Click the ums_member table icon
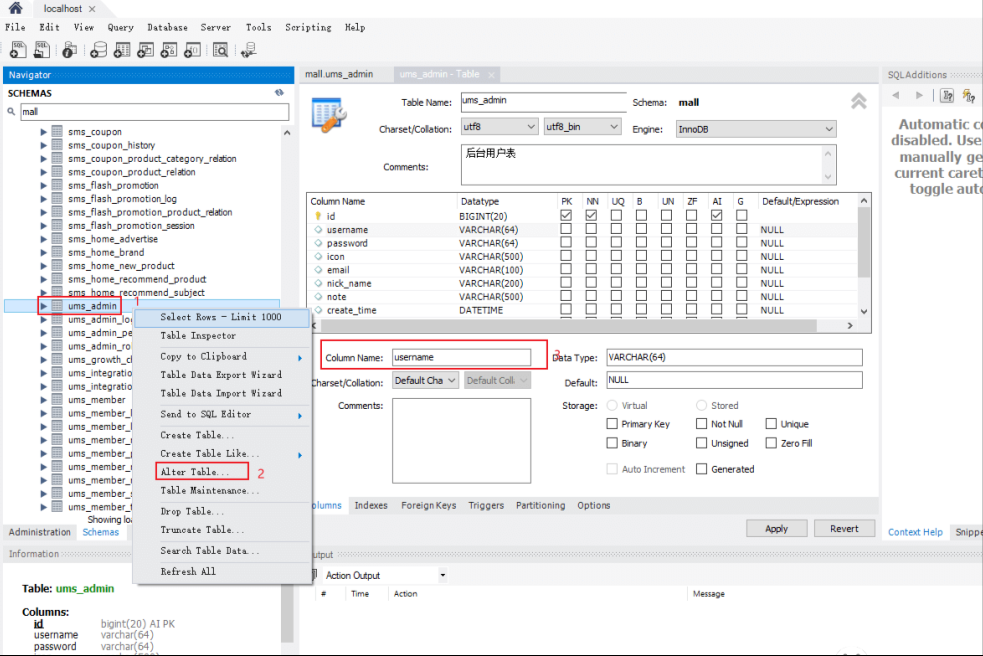Image resolution: width=983 pixels, height=656 pixels. point(57,399)
